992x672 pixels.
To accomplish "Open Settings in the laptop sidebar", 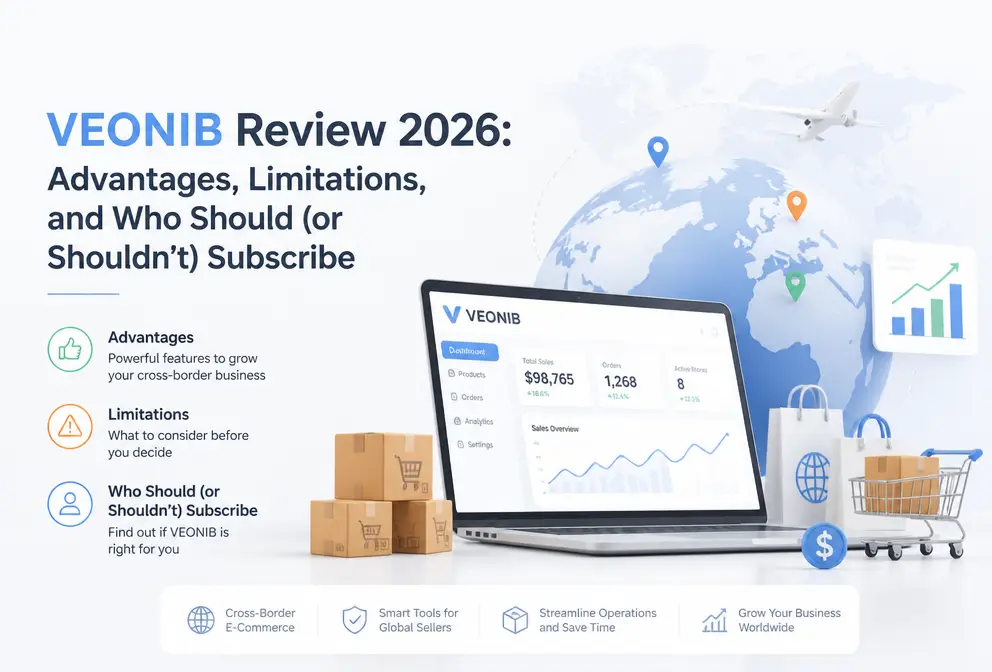I will pos(475,444).
